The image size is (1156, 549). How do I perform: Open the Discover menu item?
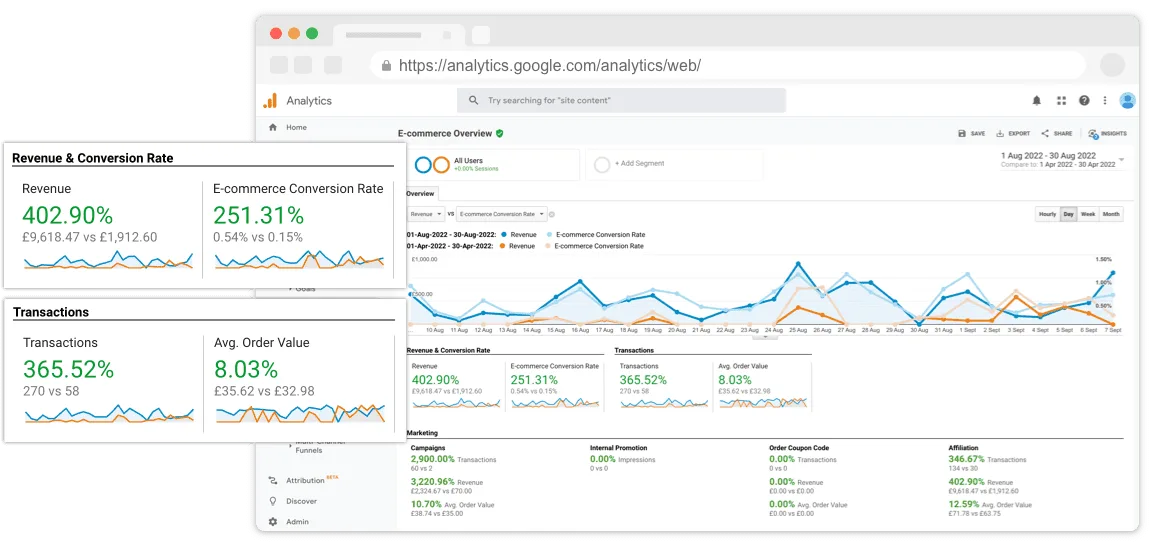[302, 501]
